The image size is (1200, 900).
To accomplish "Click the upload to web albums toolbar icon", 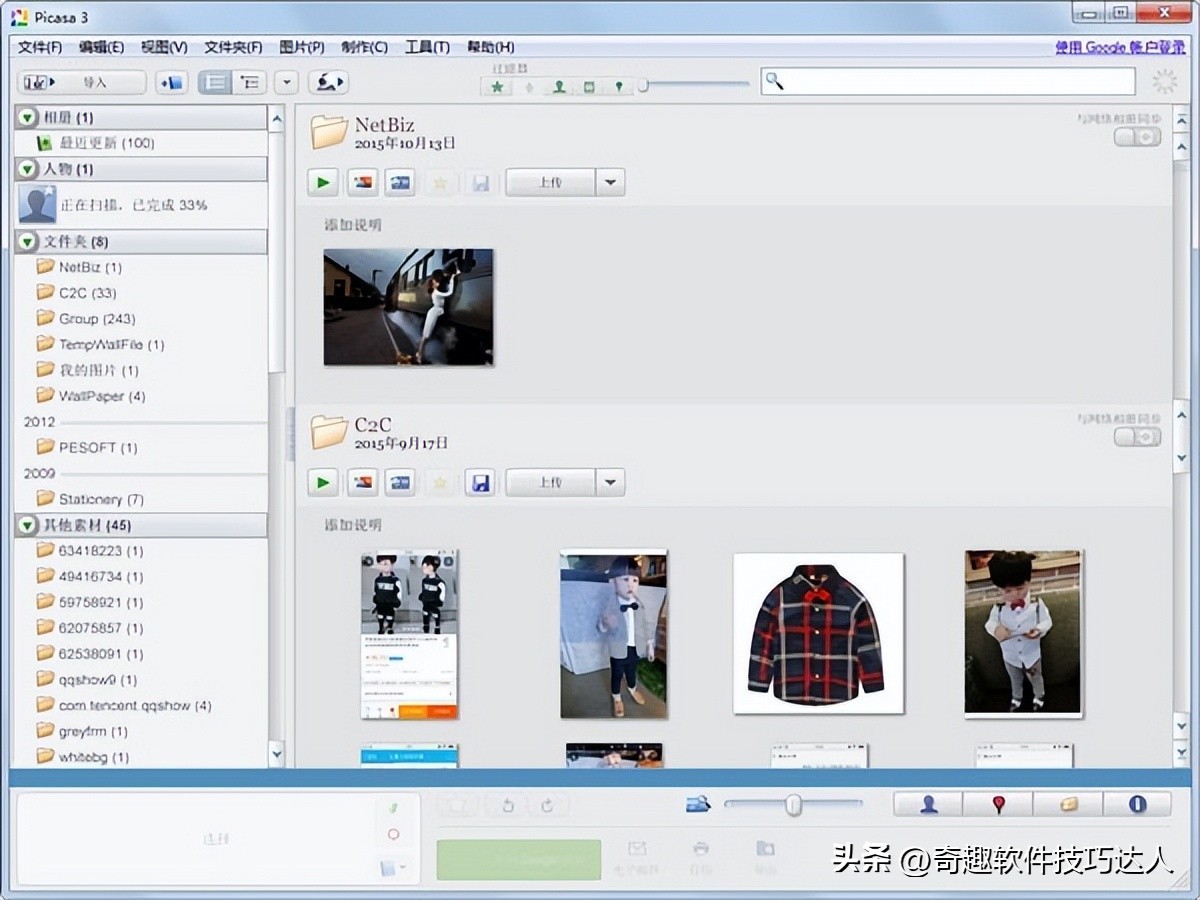I will (327, 83).
